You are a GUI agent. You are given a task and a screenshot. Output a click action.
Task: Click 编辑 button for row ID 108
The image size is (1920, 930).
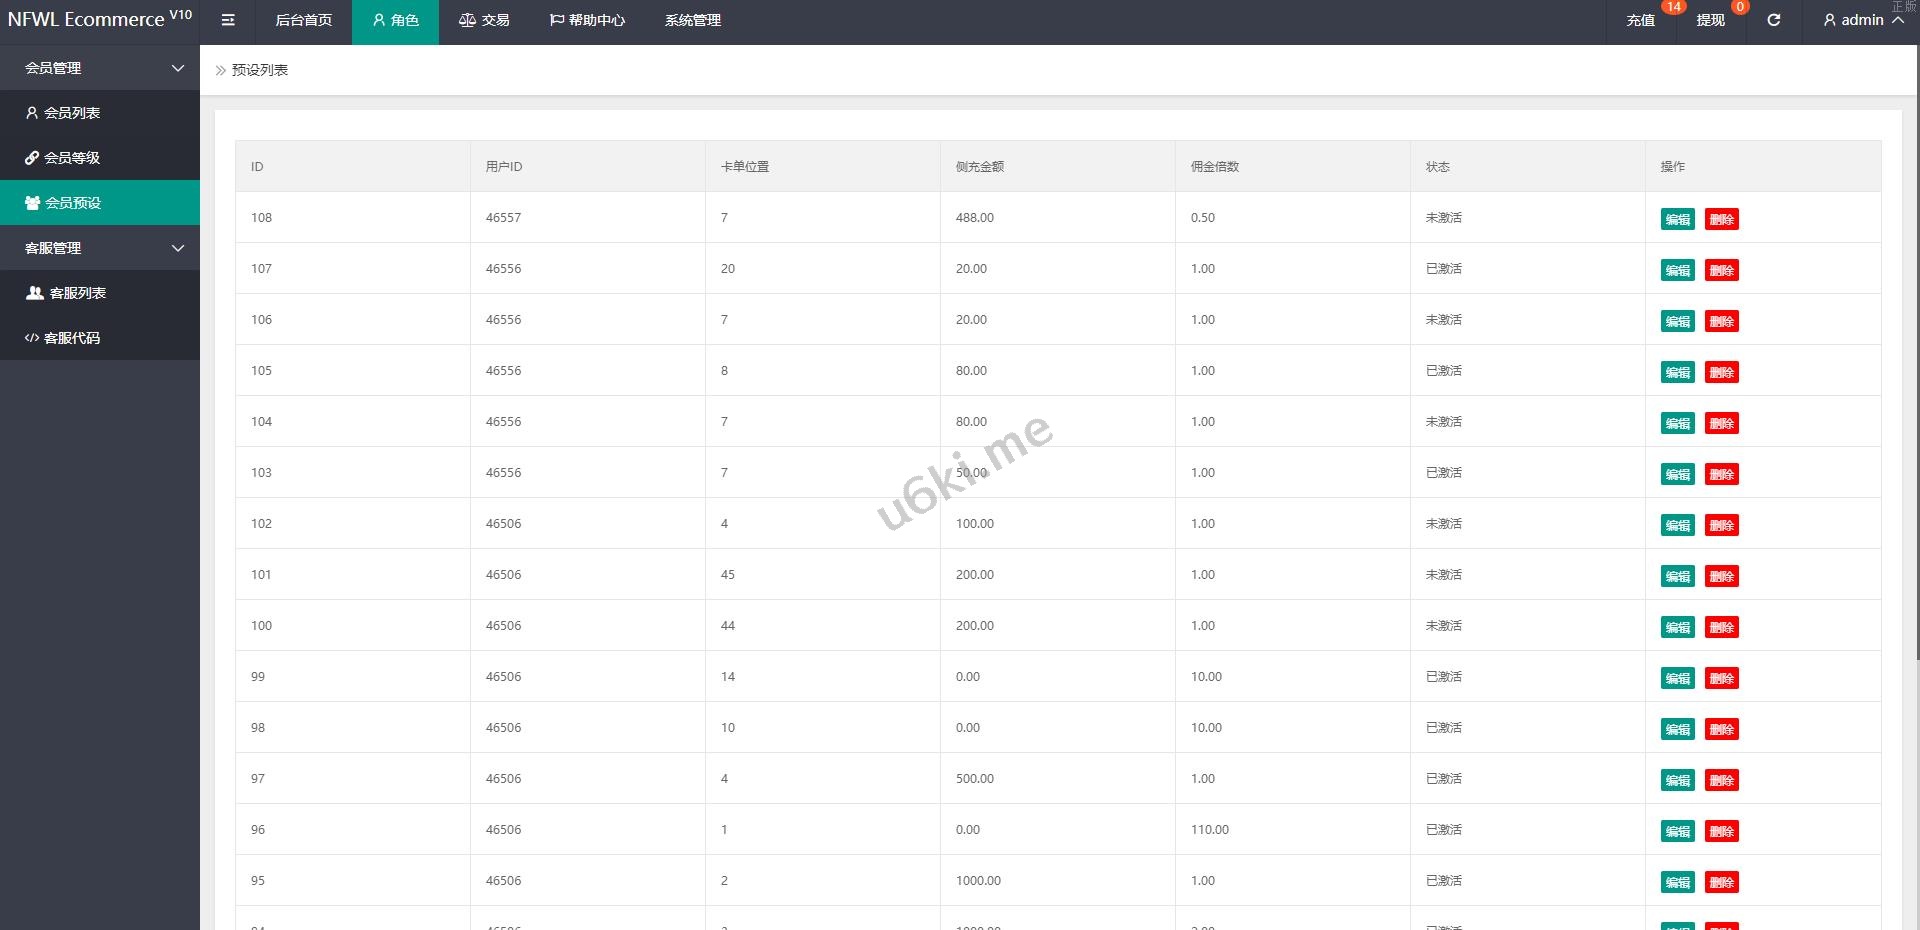pyautogui.click(x=1677, y=220)
